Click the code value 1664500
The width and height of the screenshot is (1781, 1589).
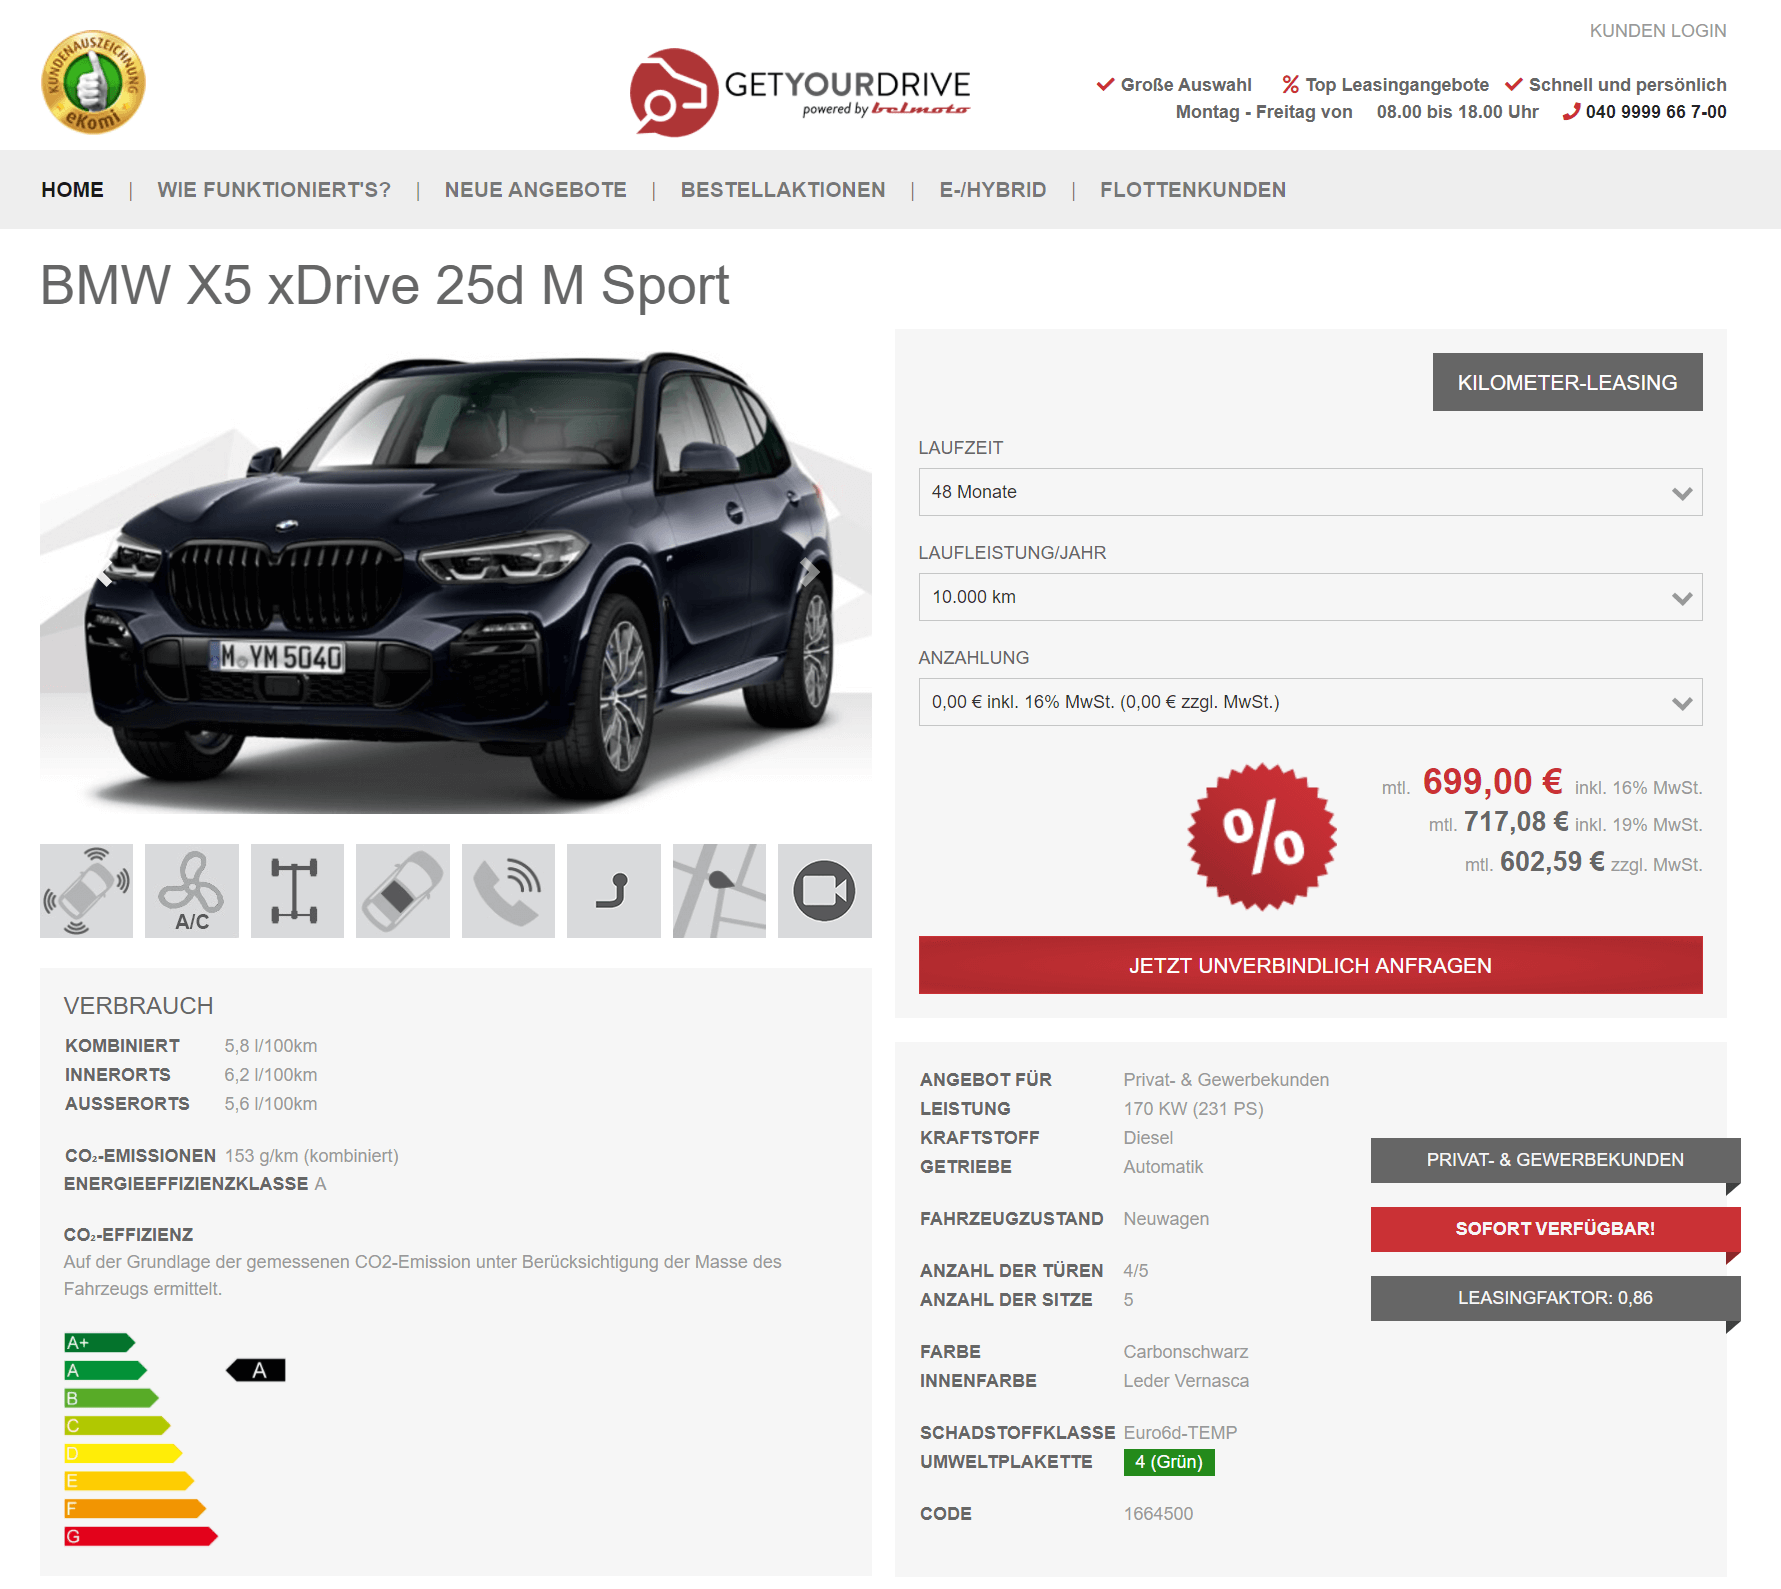click(1158, 1514)
